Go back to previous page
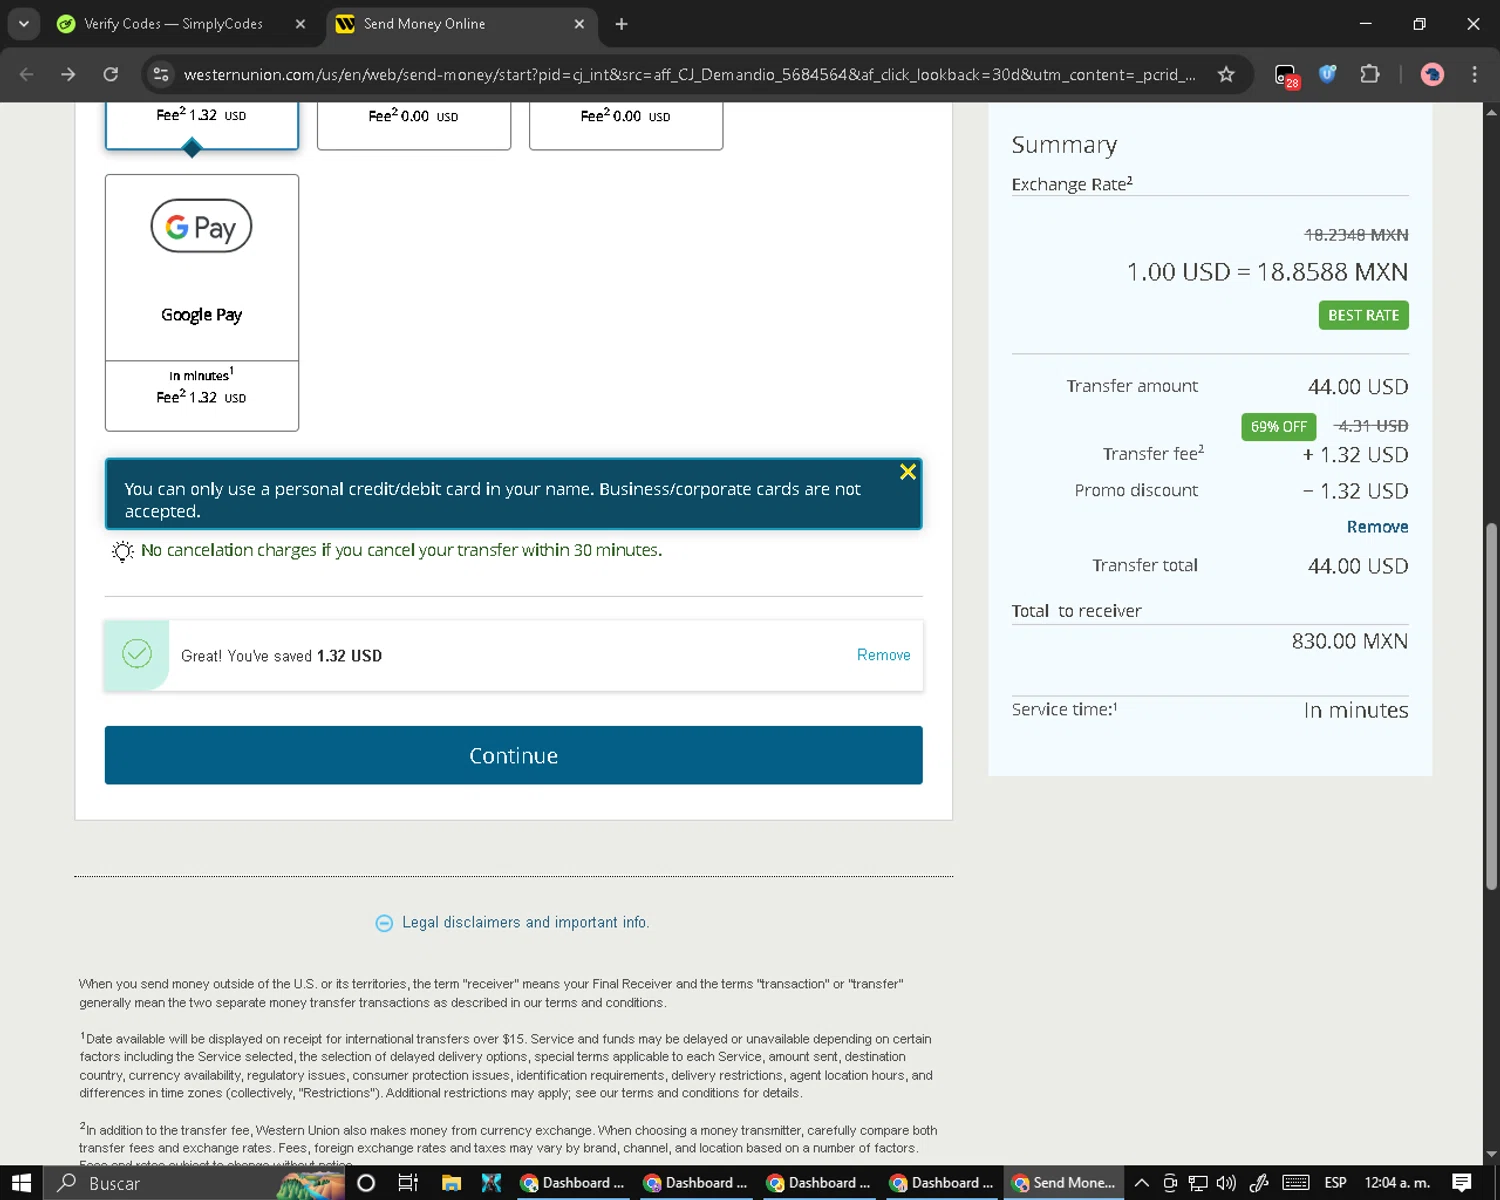 (x=27, y=74)
